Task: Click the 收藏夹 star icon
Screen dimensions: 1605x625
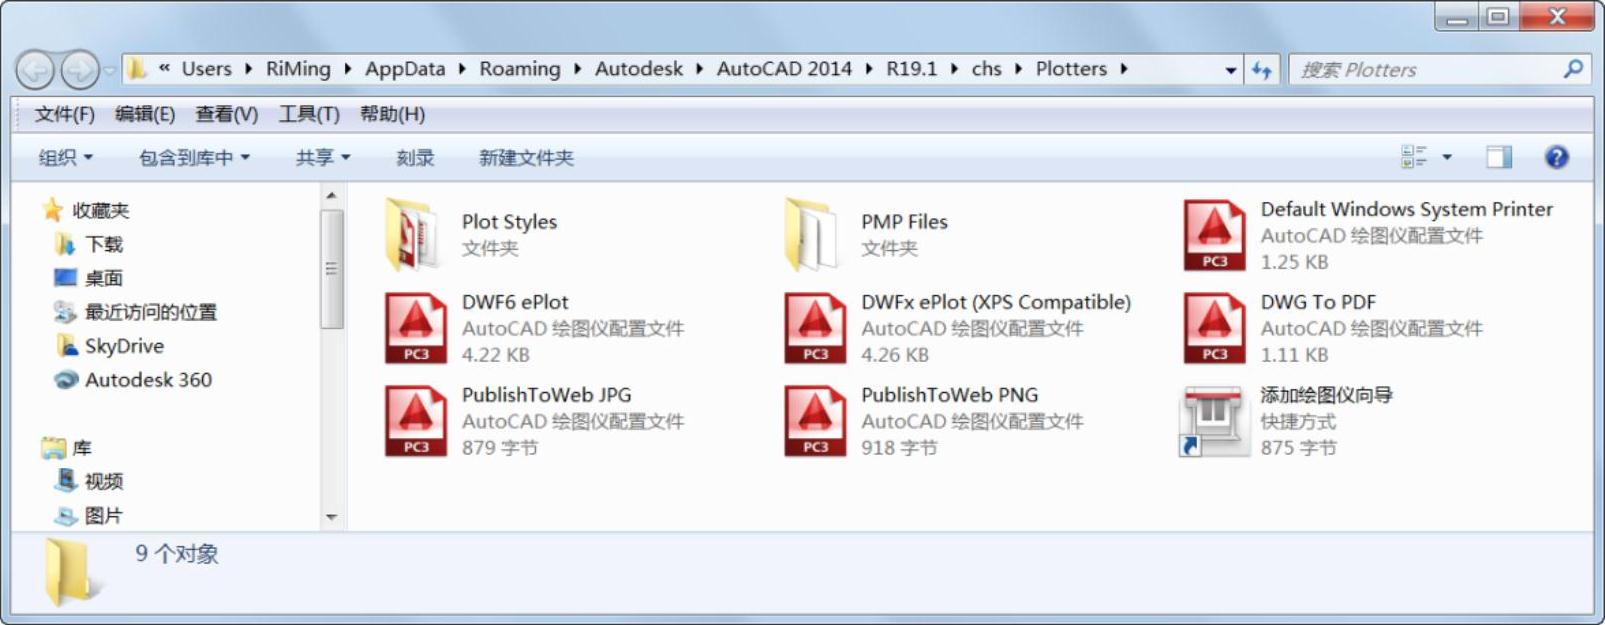Action: [53, 210]
